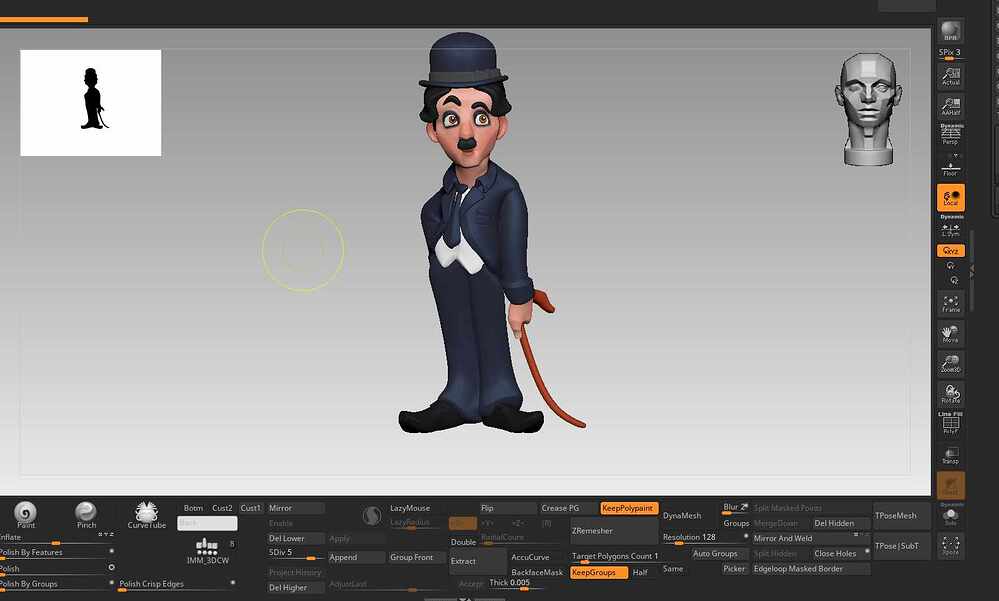Click the Ghost transparency icon
Screen dimensions: 999x601
[951, 486]
